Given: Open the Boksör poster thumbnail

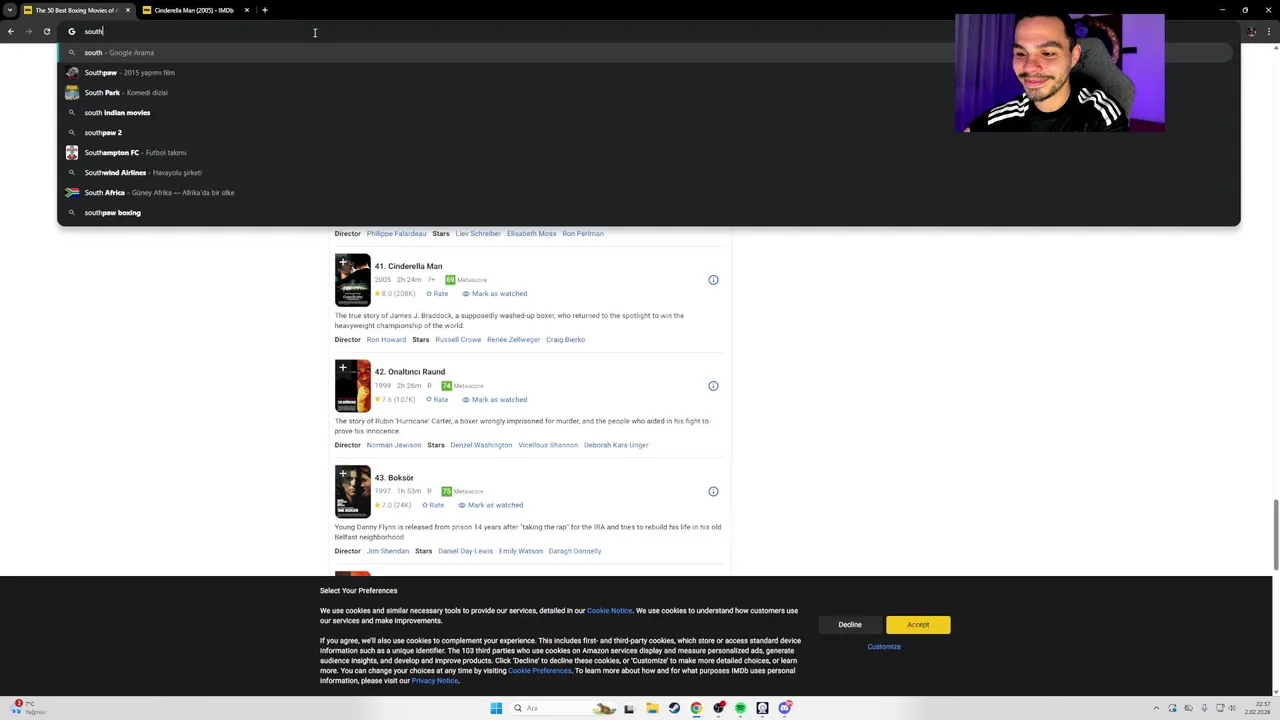Looking at the screenshot, I should click(x=352, y=492).
